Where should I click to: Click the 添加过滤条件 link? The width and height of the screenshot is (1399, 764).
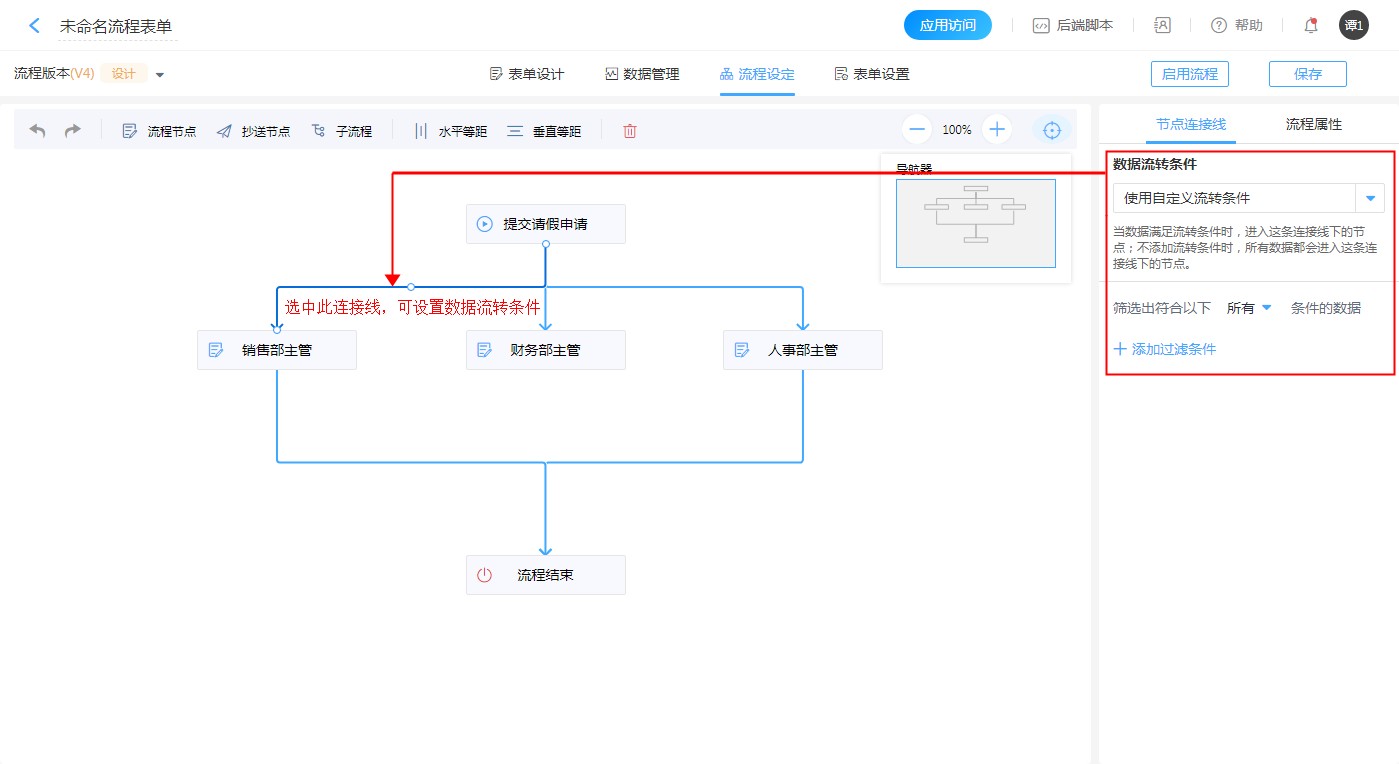click(1165, 349)
